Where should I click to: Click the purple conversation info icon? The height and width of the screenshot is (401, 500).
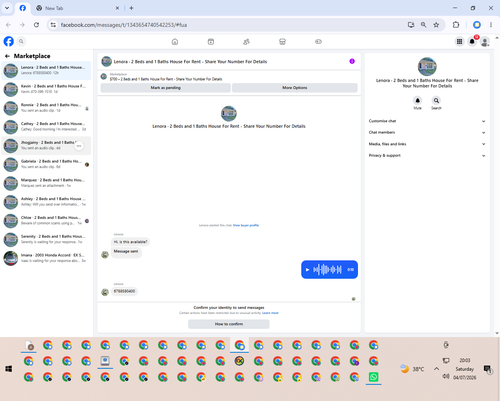click(352, 61)
